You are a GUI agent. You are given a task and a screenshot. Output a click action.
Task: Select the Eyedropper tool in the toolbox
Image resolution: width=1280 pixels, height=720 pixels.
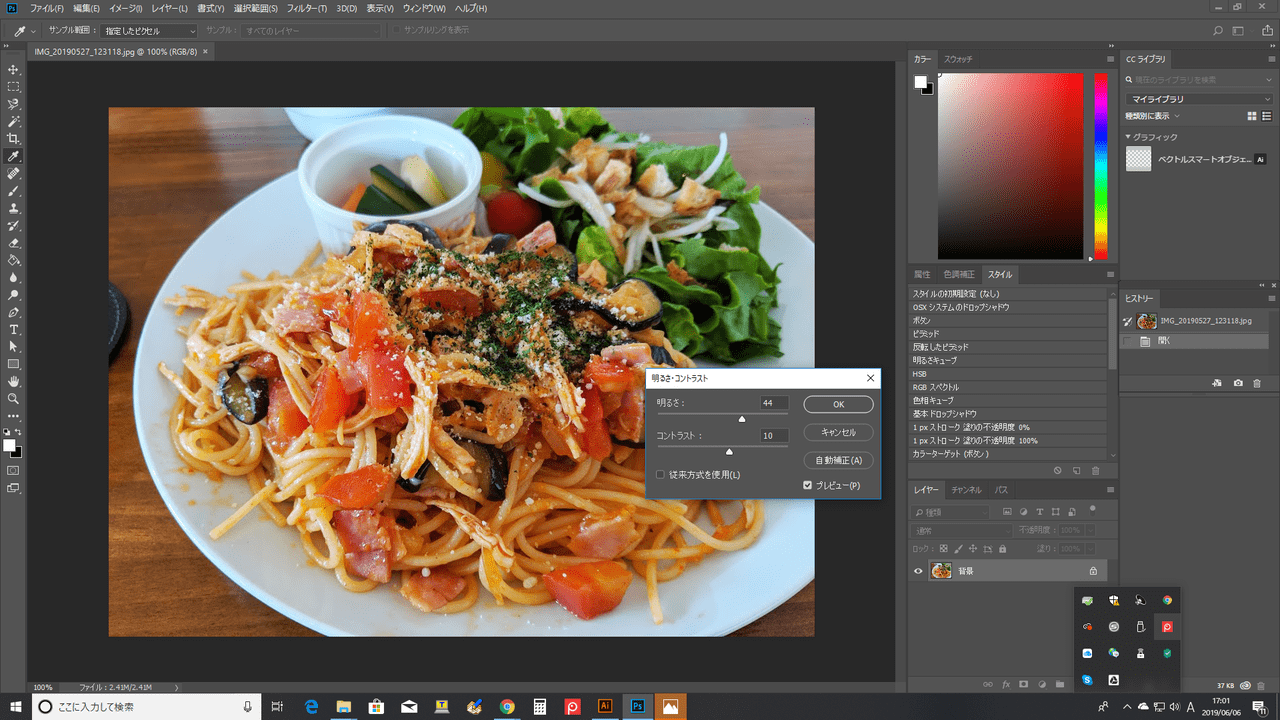14,157
